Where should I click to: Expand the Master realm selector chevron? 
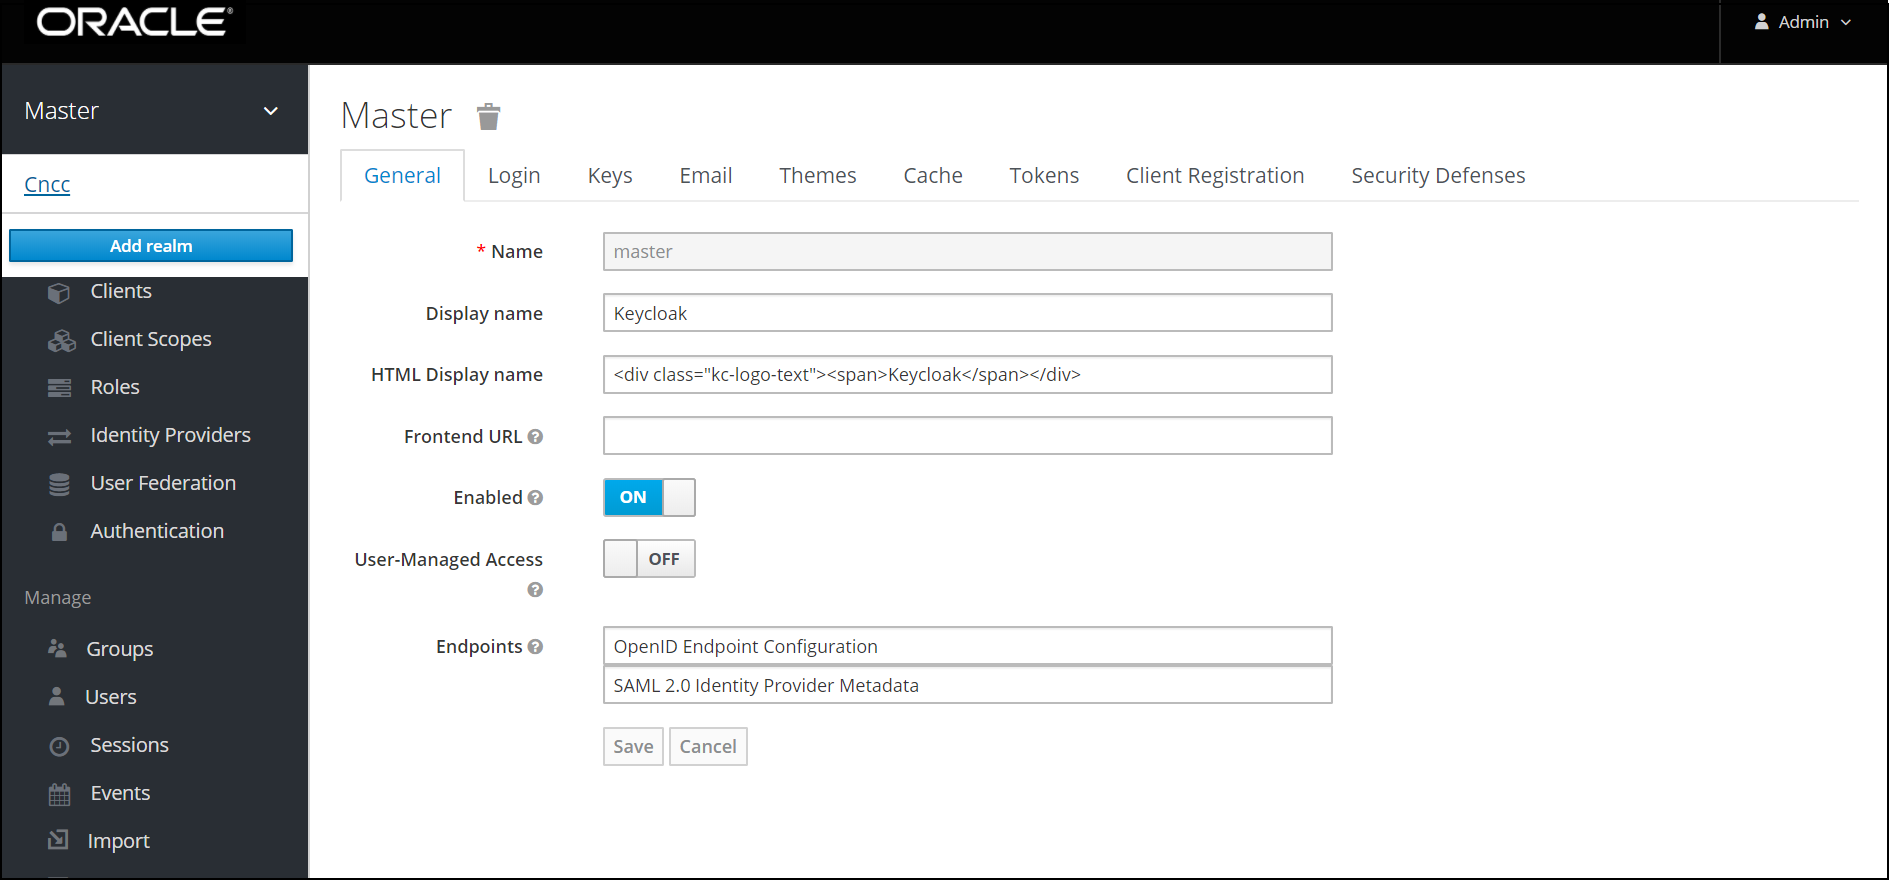click(271, 111)
